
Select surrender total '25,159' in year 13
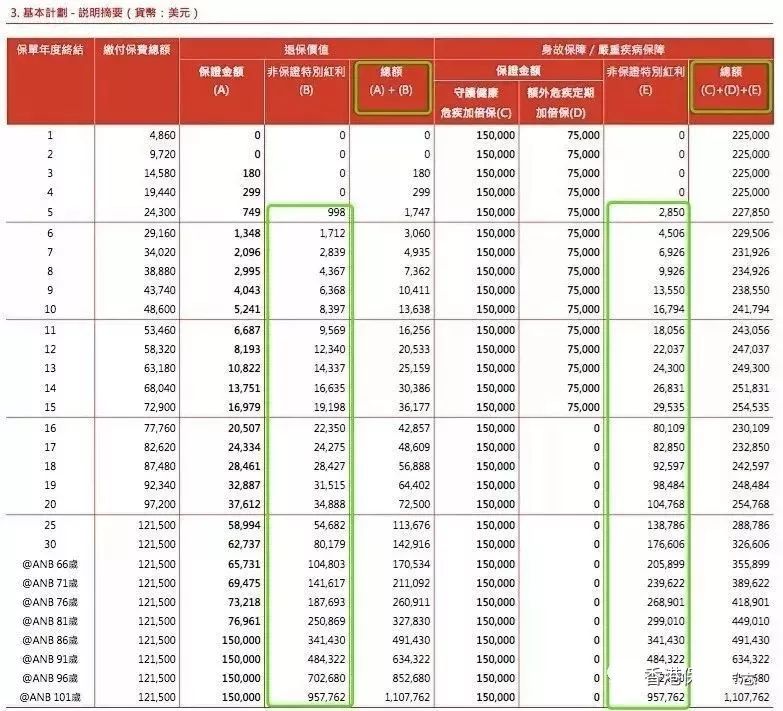[x=414, y=368]
